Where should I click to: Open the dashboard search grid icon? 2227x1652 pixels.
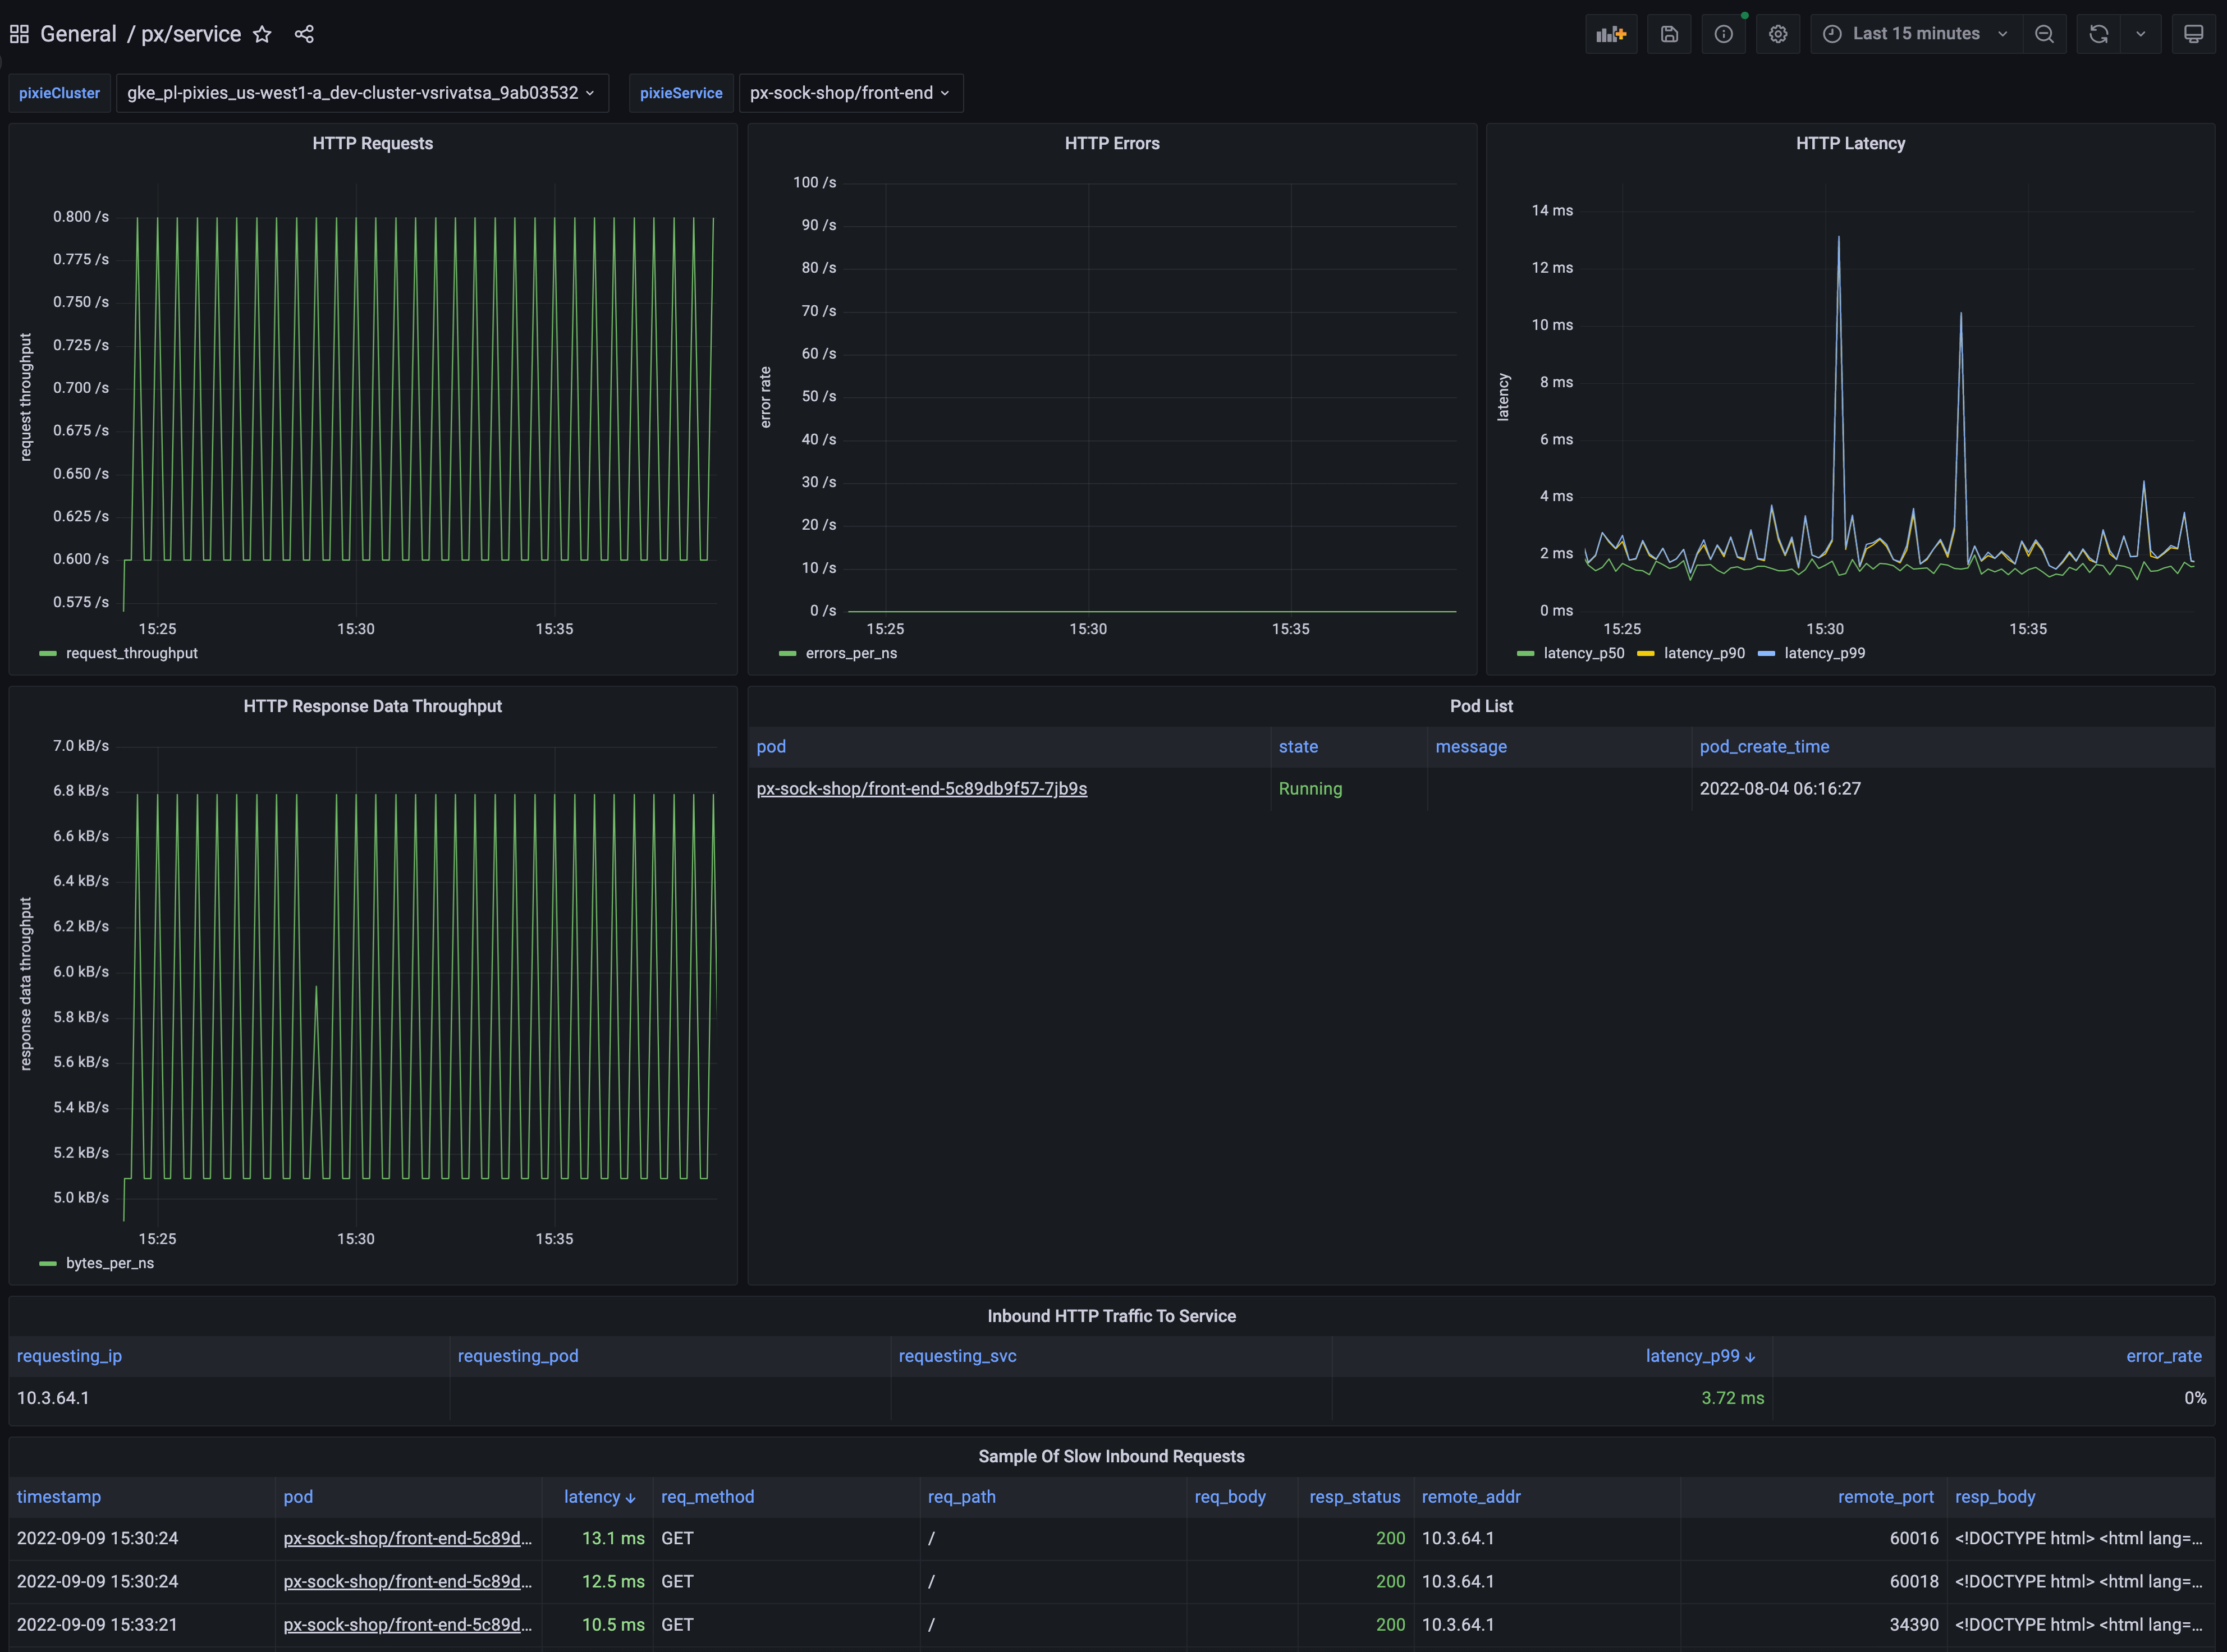pos(19,34)
